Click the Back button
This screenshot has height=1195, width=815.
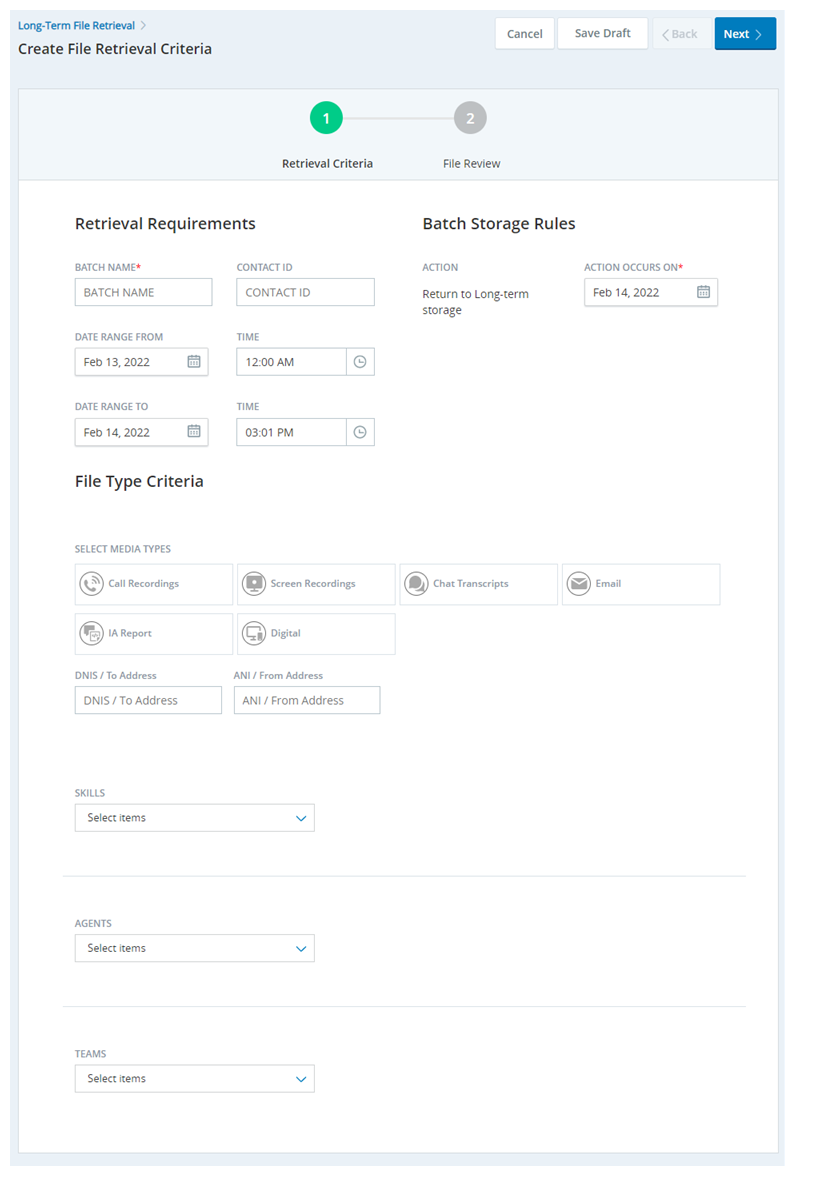tap(680, 34)
